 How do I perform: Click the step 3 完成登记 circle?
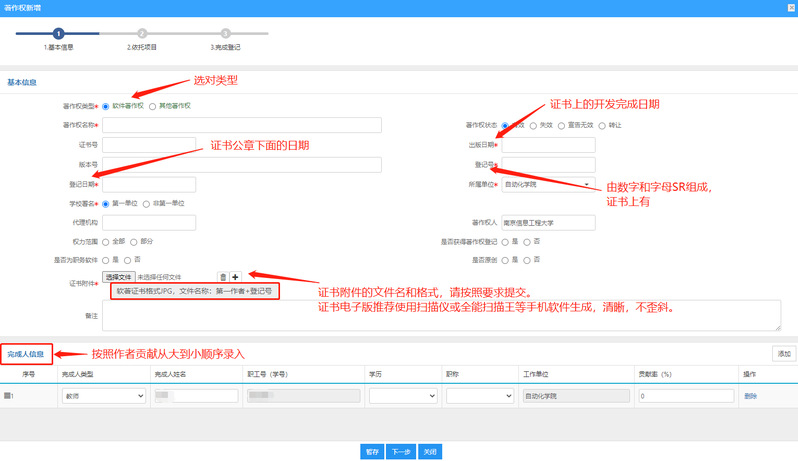click(x=226, y=33)
